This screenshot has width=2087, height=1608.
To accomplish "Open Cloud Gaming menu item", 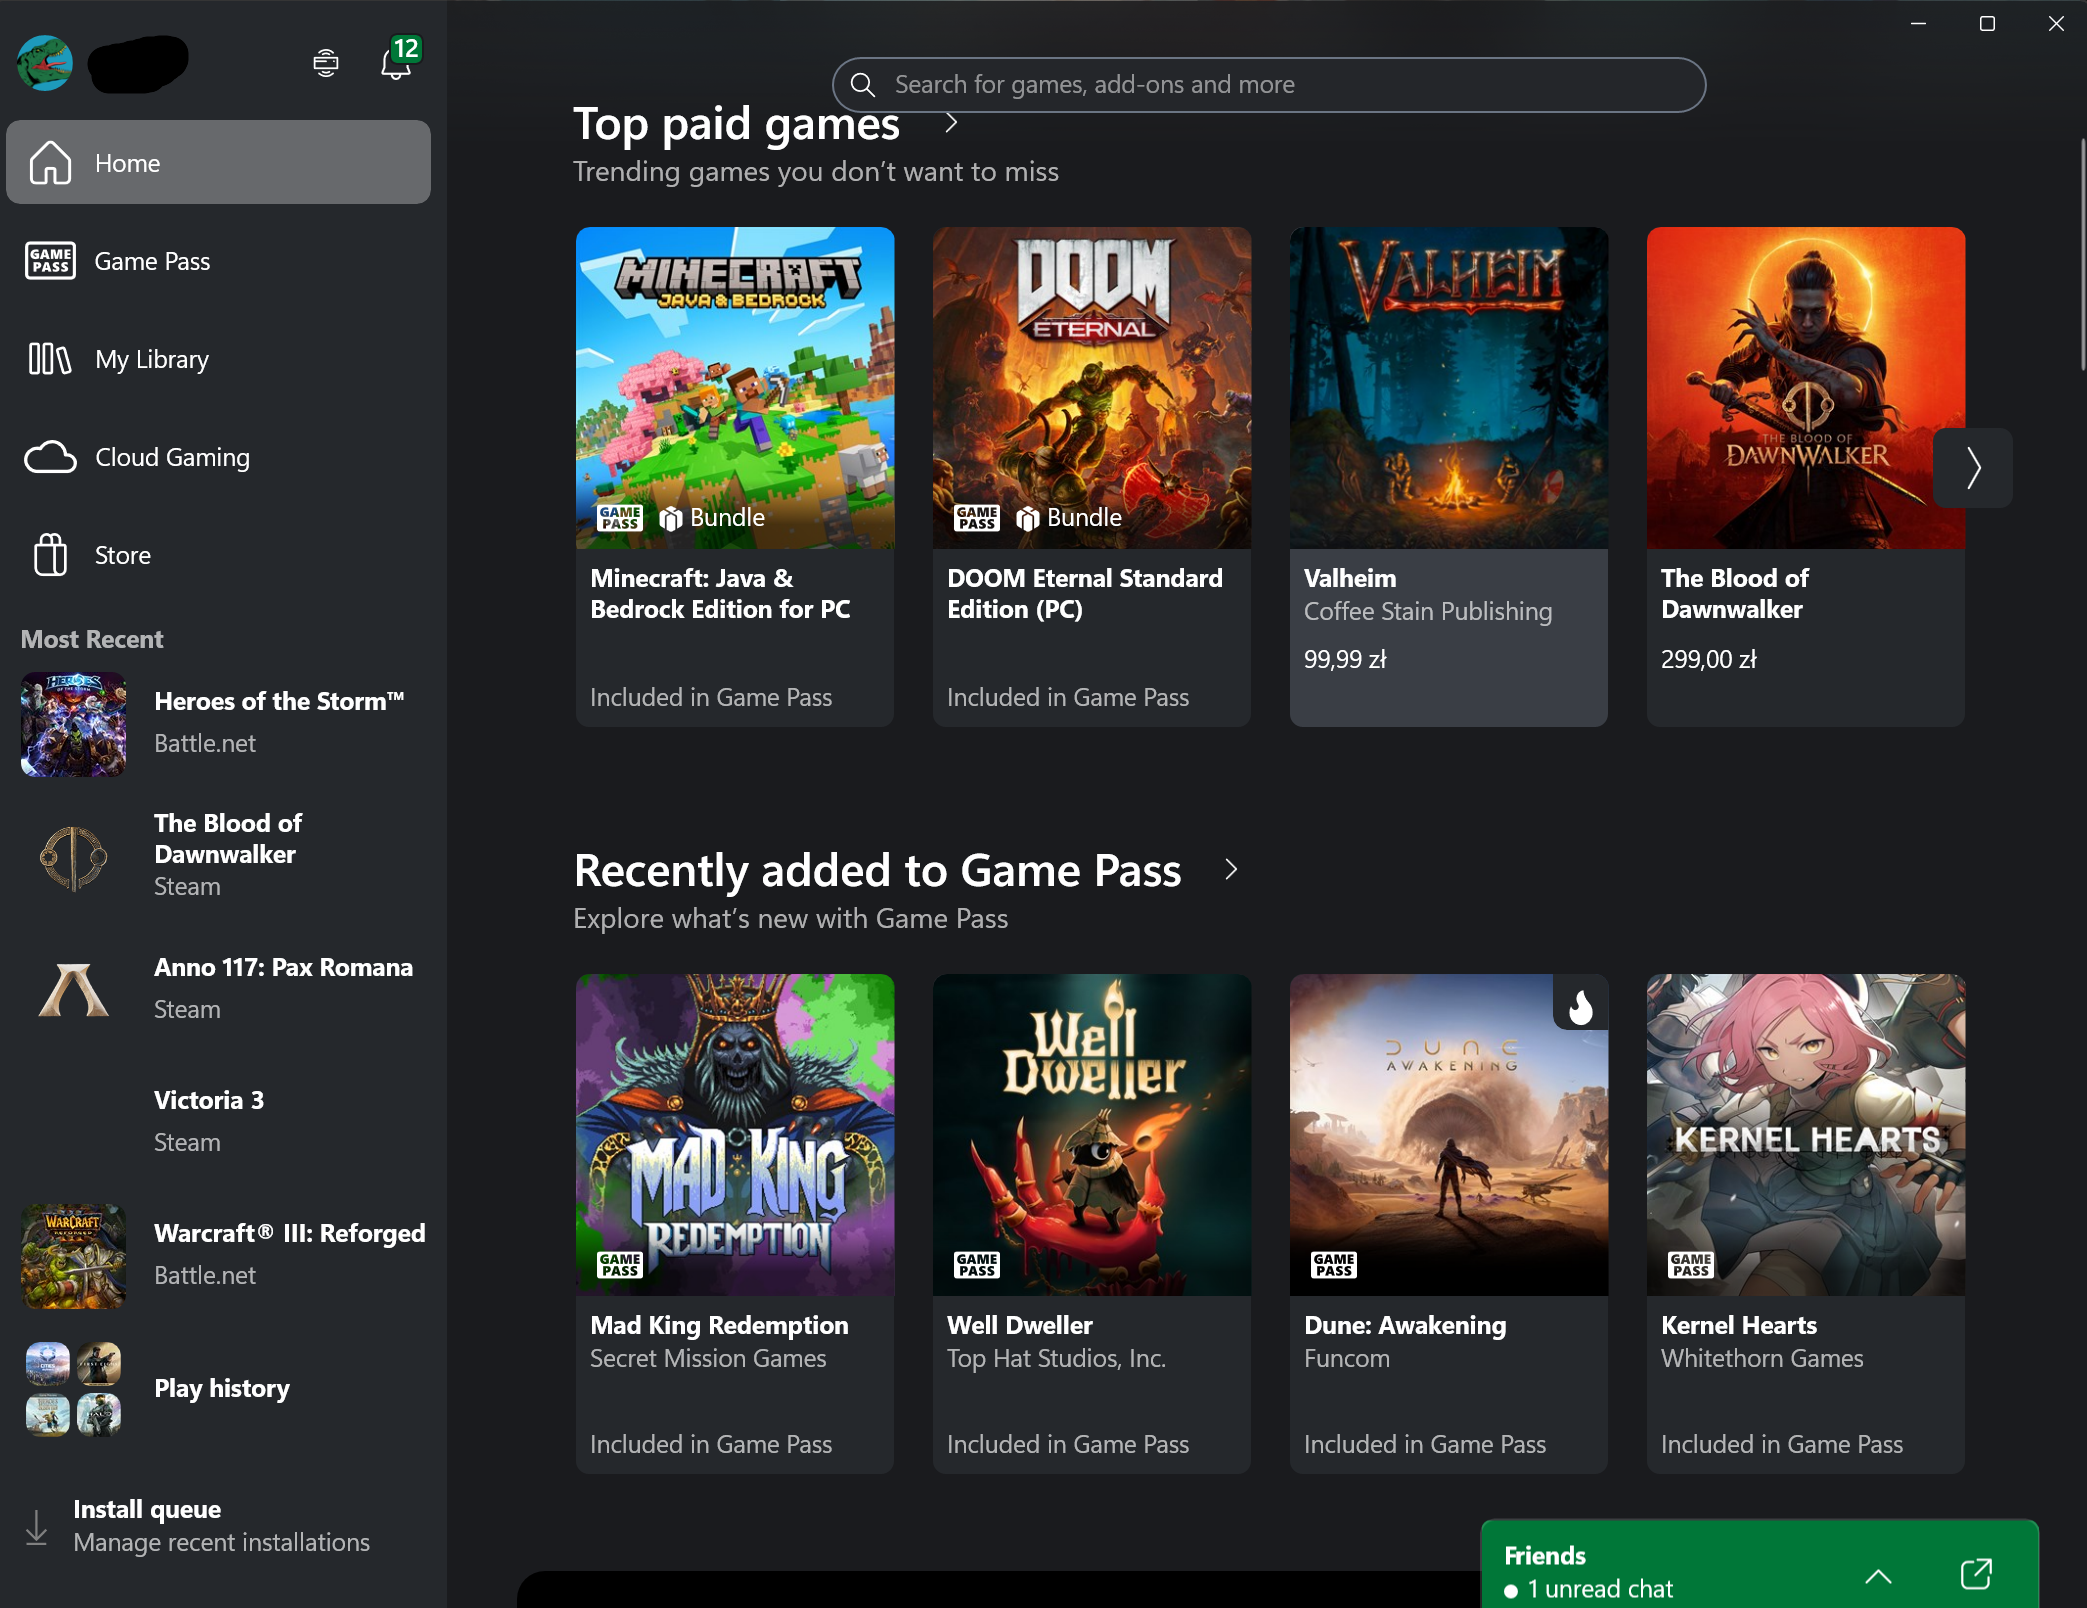I will (x=218, y=457).
